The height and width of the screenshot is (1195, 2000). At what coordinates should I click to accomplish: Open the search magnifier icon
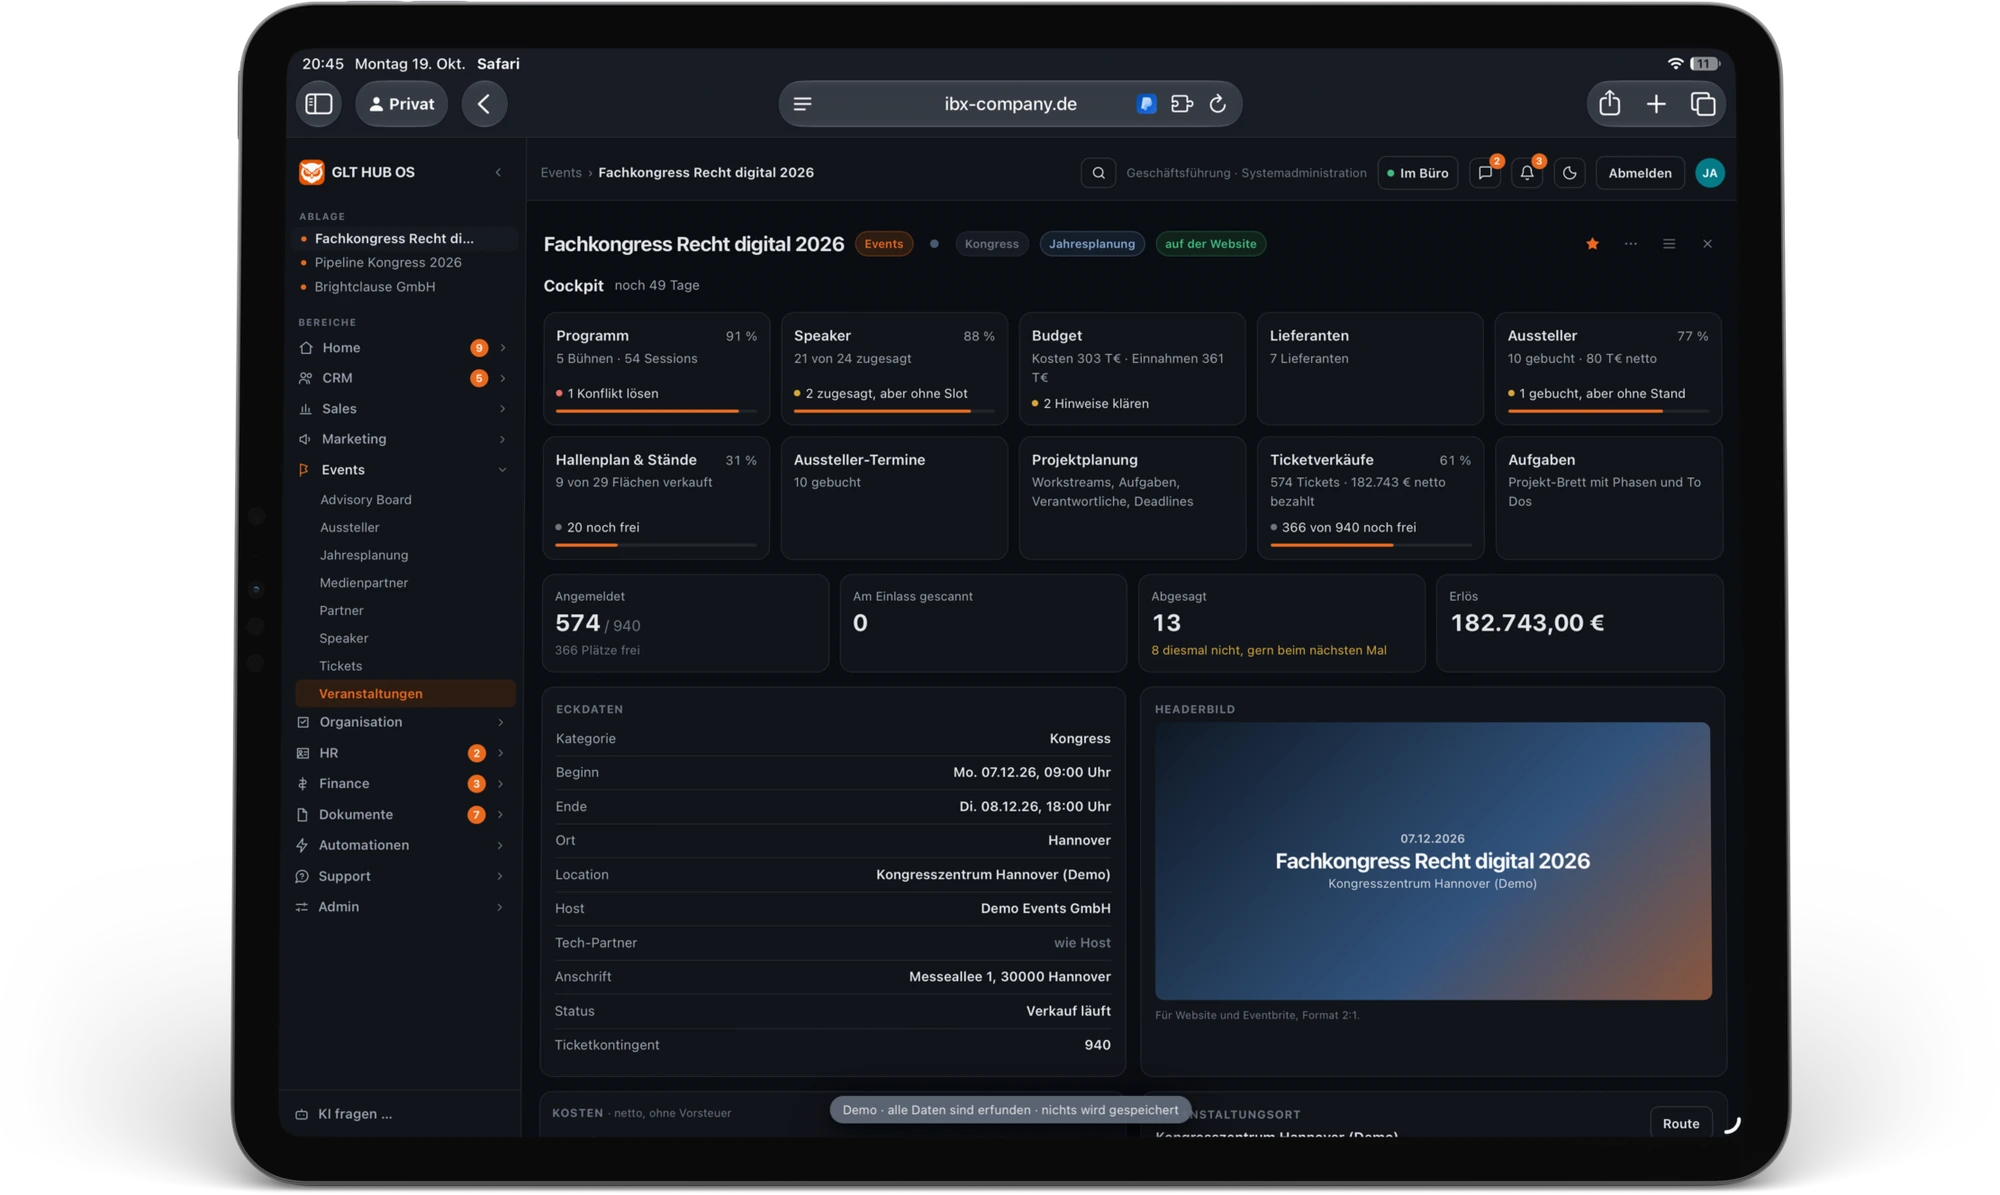(x=1098, y=173)
